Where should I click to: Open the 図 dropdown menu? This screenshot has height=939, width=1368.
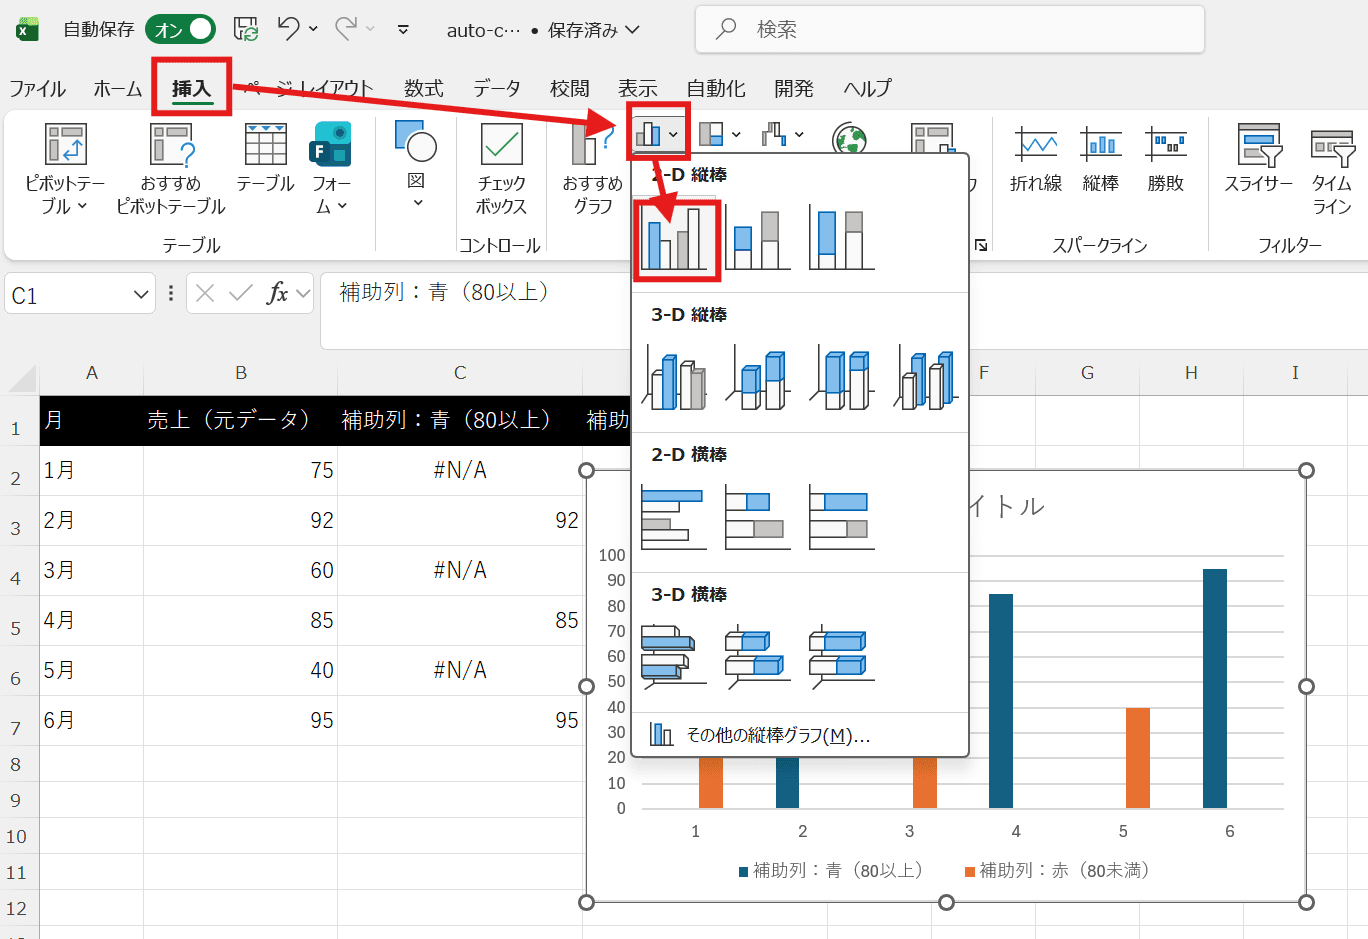point(415,160)
